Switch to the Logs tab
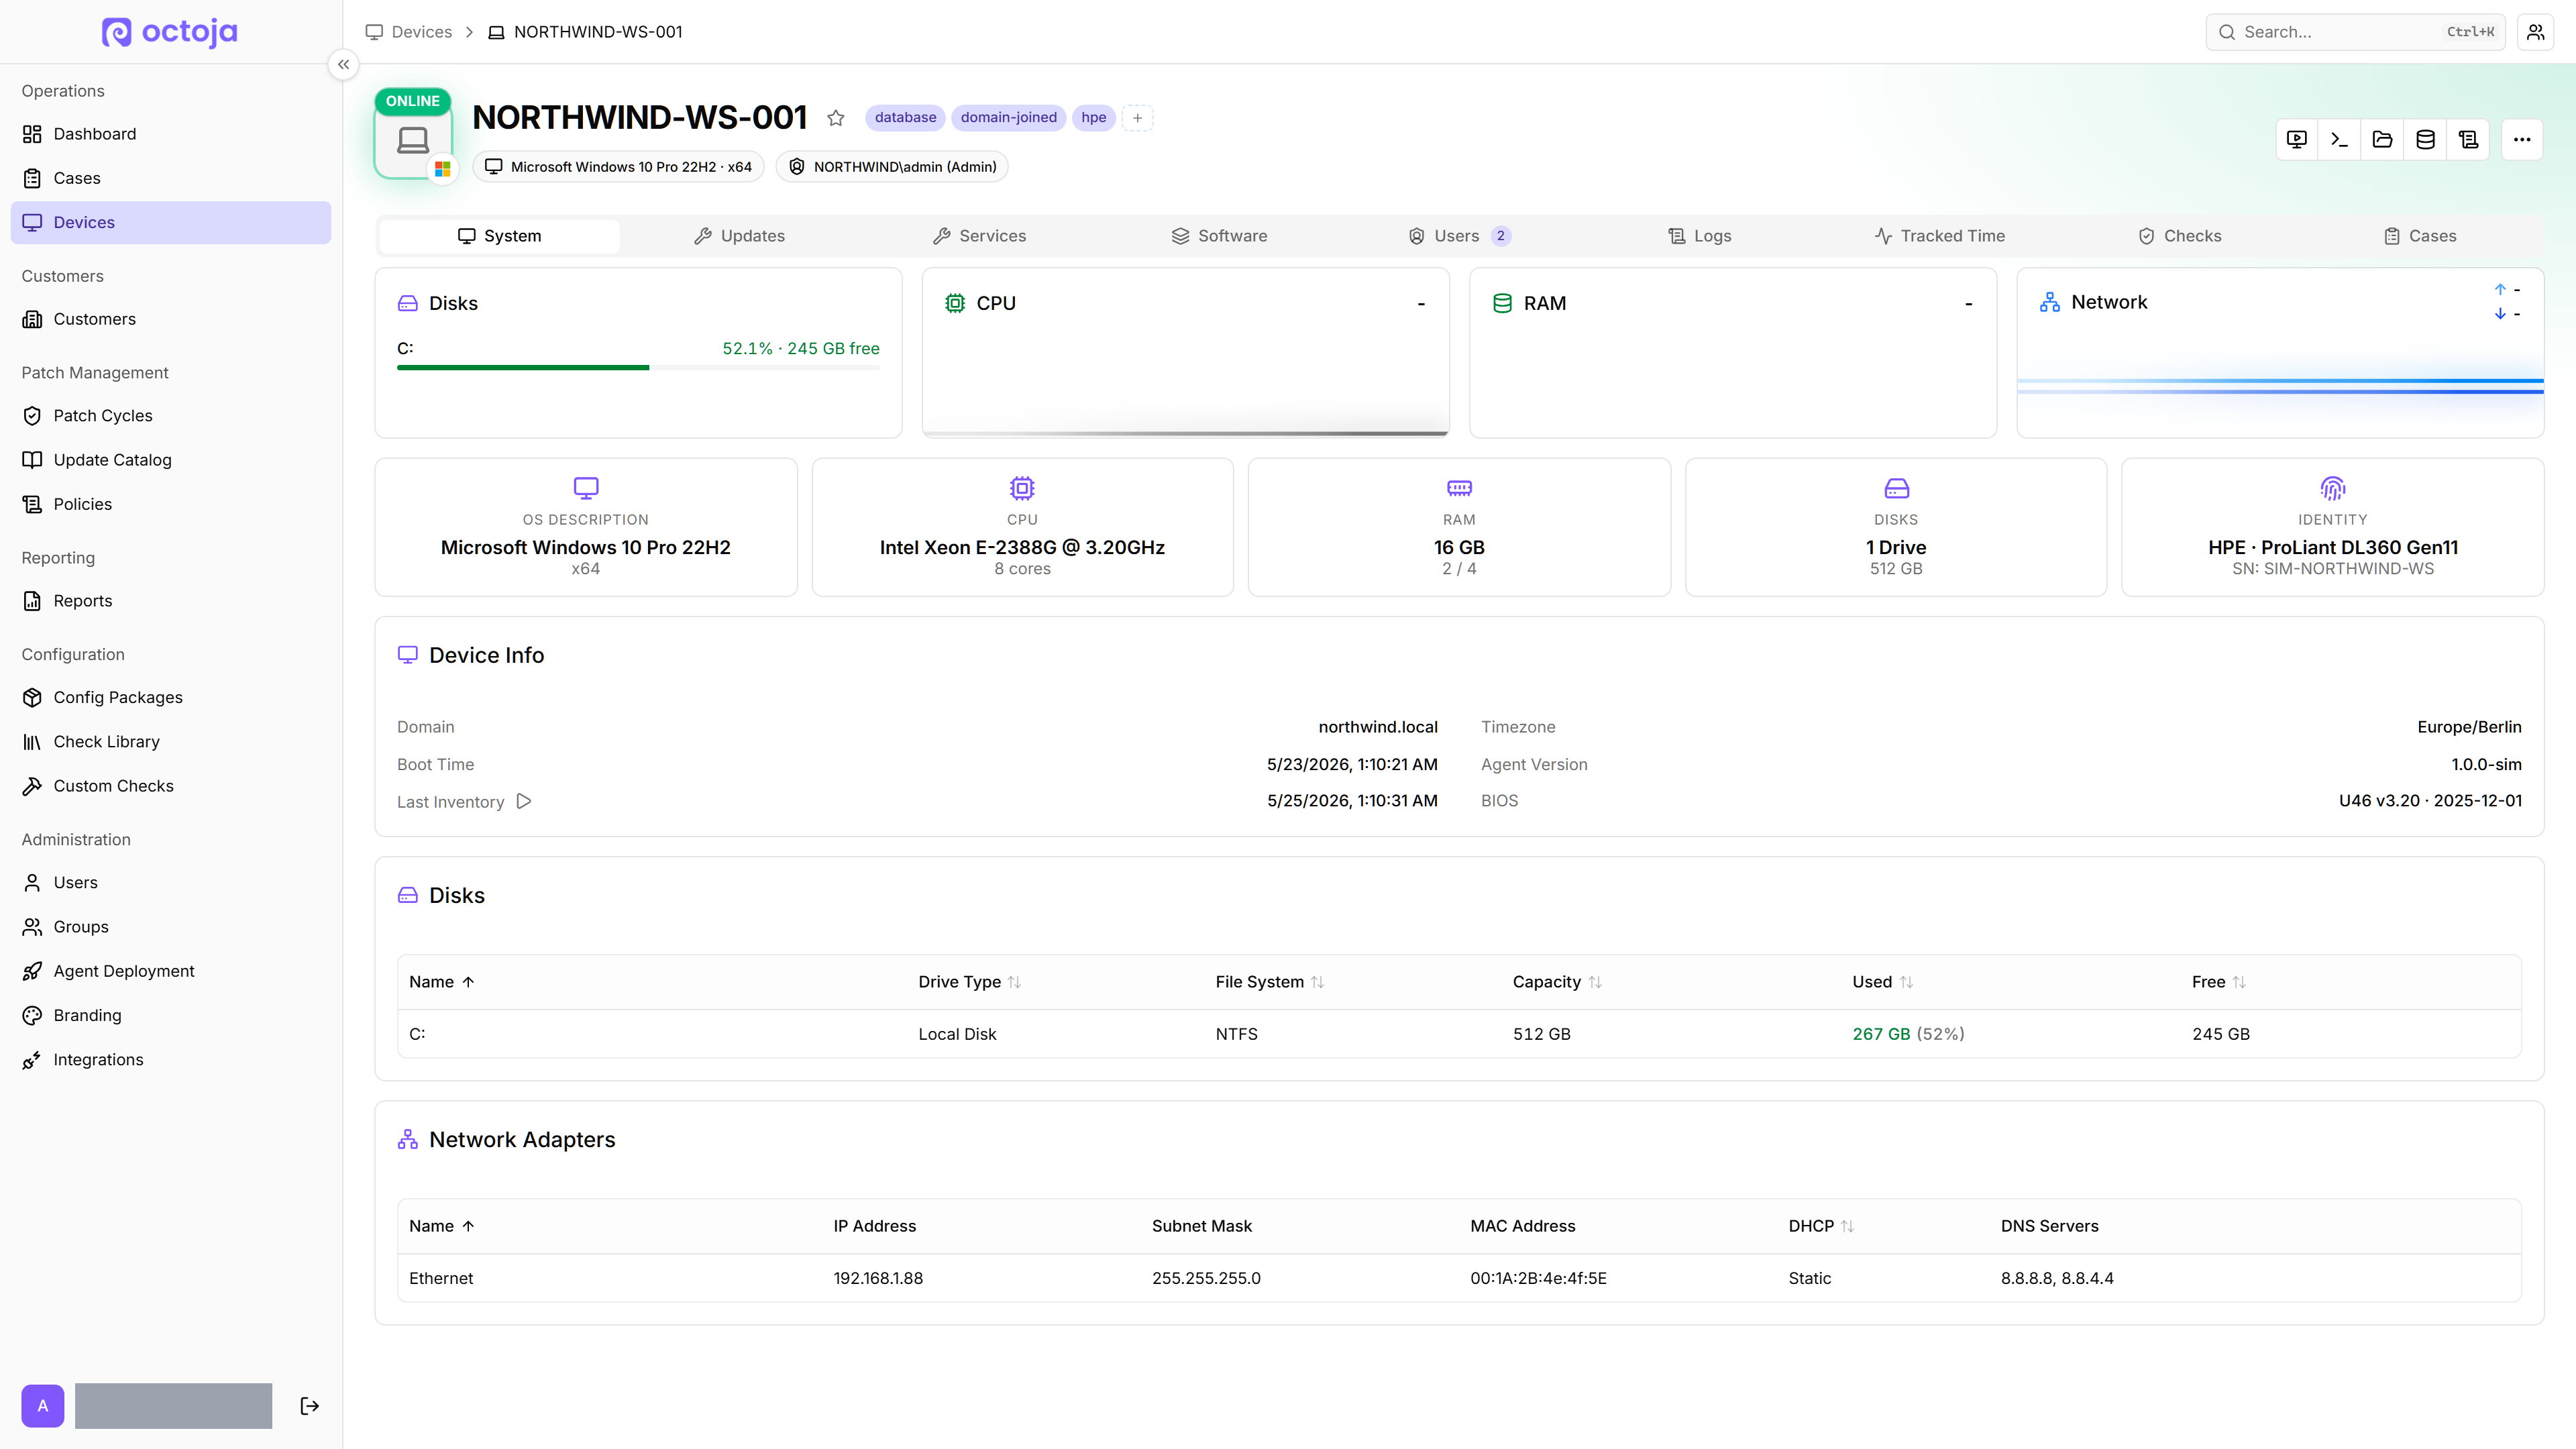 point(1699,236)
